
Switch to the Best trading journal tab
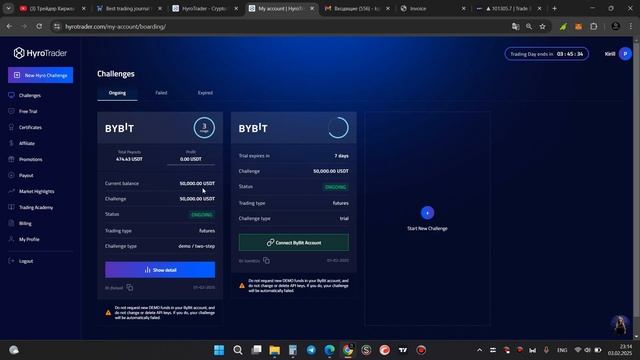pyautogui.click(x=129, y=9)
